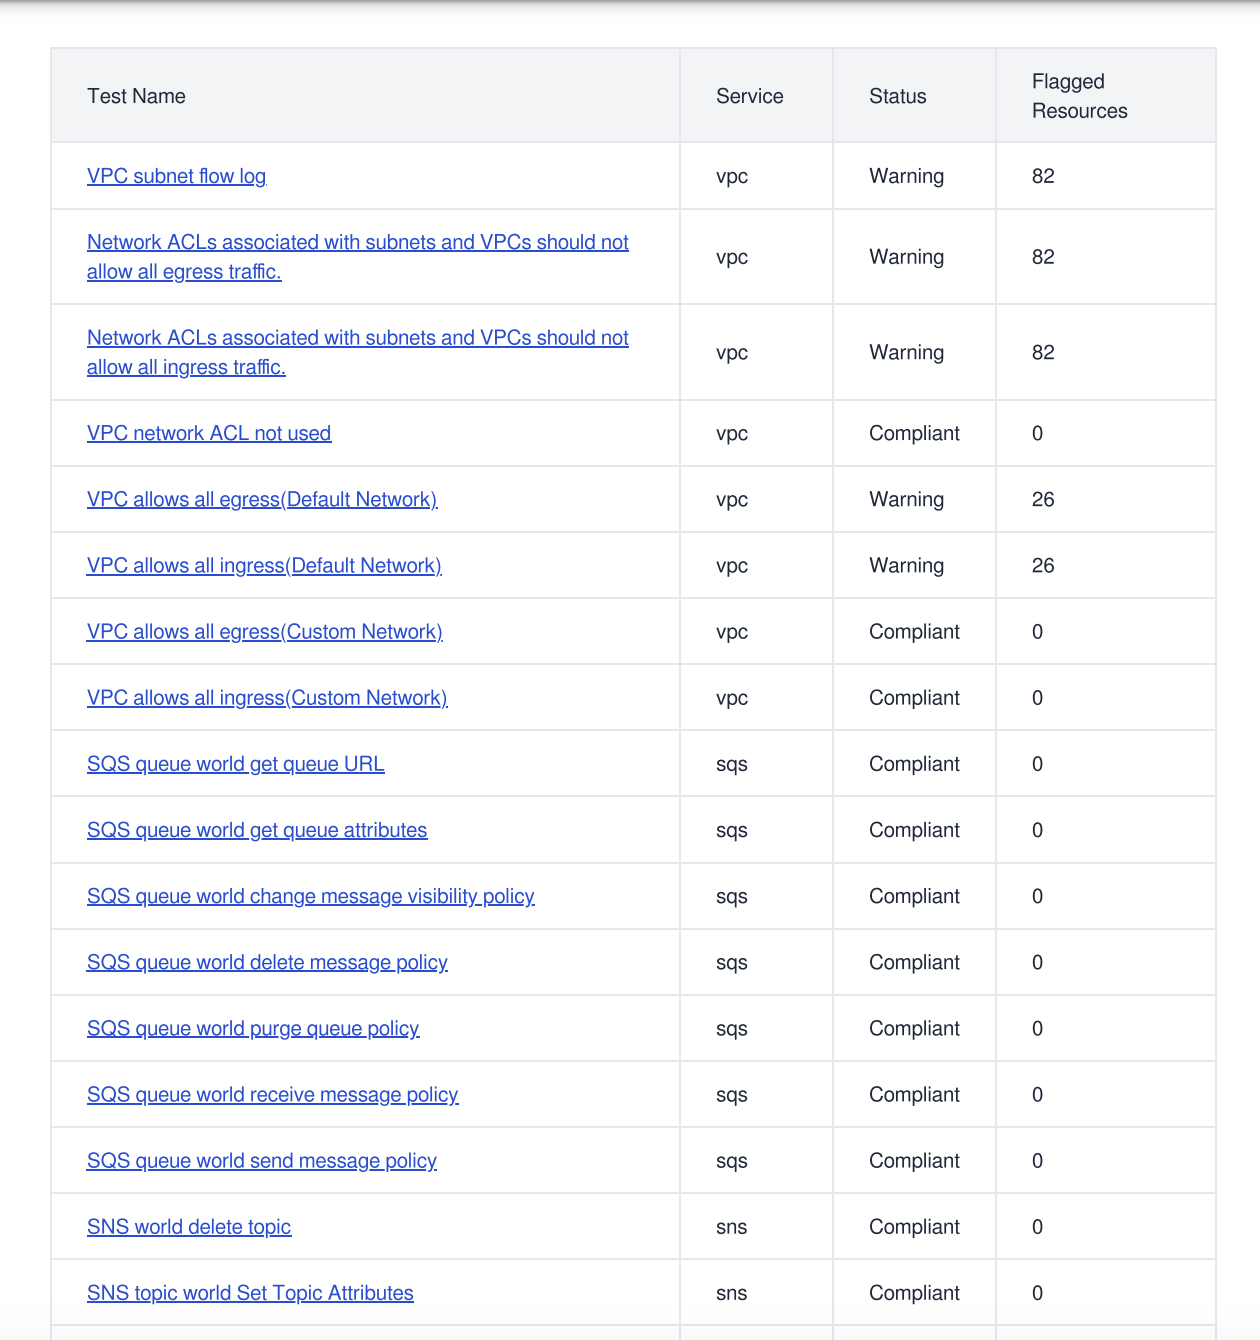
Task: Open SQS queue world delete message policy
Action: (267, 962)
